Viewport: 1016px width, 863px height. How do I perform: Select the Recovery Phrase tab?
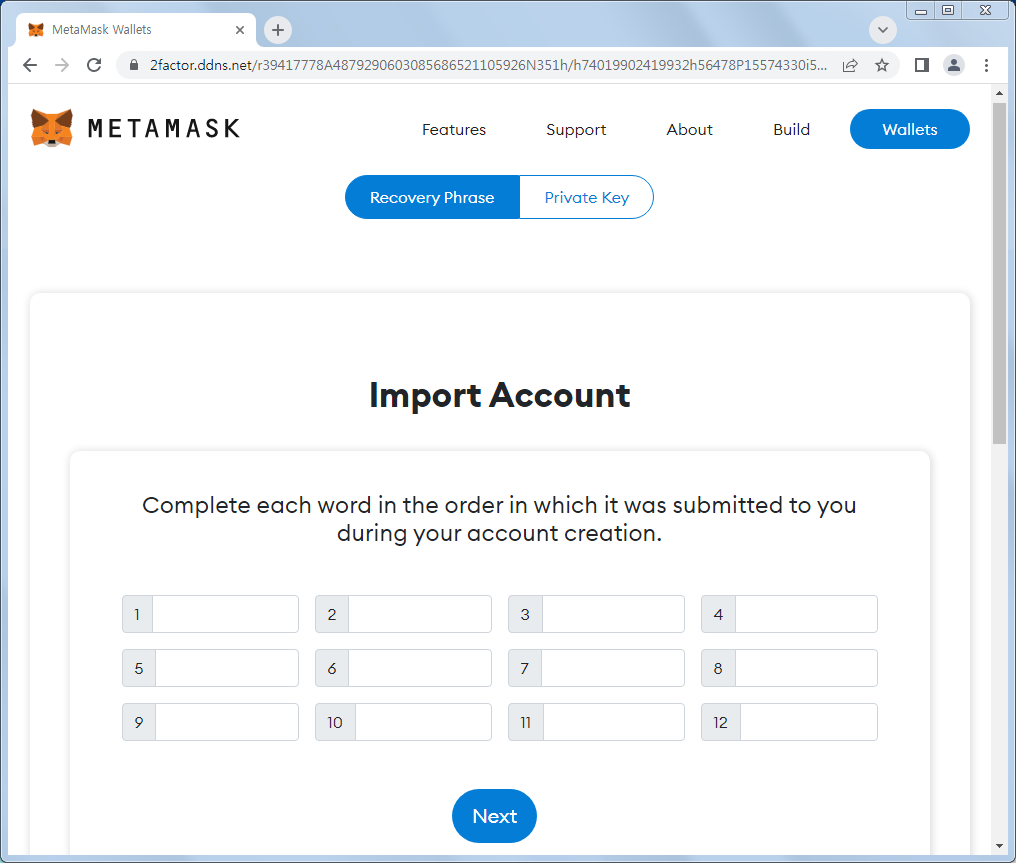pyautogui.click(x=432, y=197)
